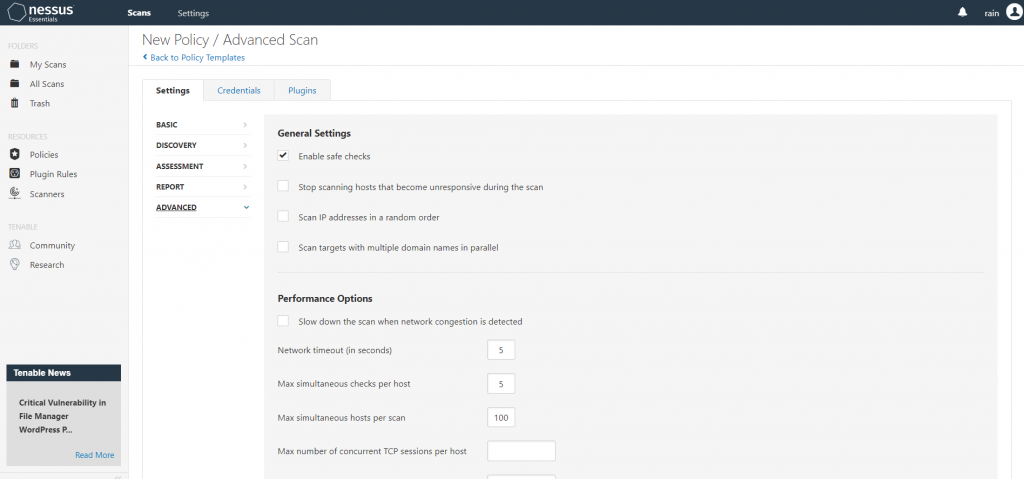Click the All Scans folder icon

(14, 84)
